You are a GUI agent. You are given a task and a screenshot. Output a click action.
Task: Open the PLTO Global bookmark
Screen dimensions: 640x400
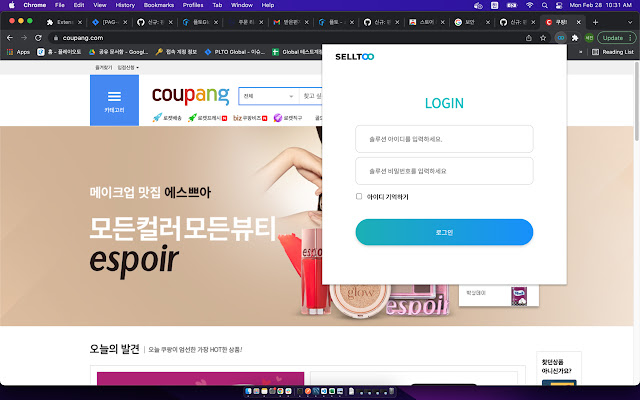235,52
